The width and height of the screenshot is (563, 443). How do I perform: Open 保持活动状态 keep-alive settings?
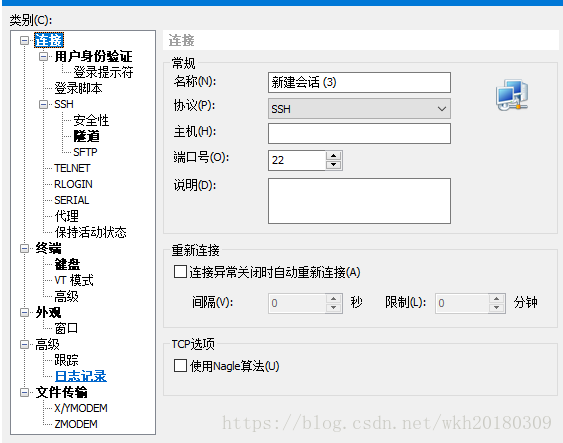point(90,232)
